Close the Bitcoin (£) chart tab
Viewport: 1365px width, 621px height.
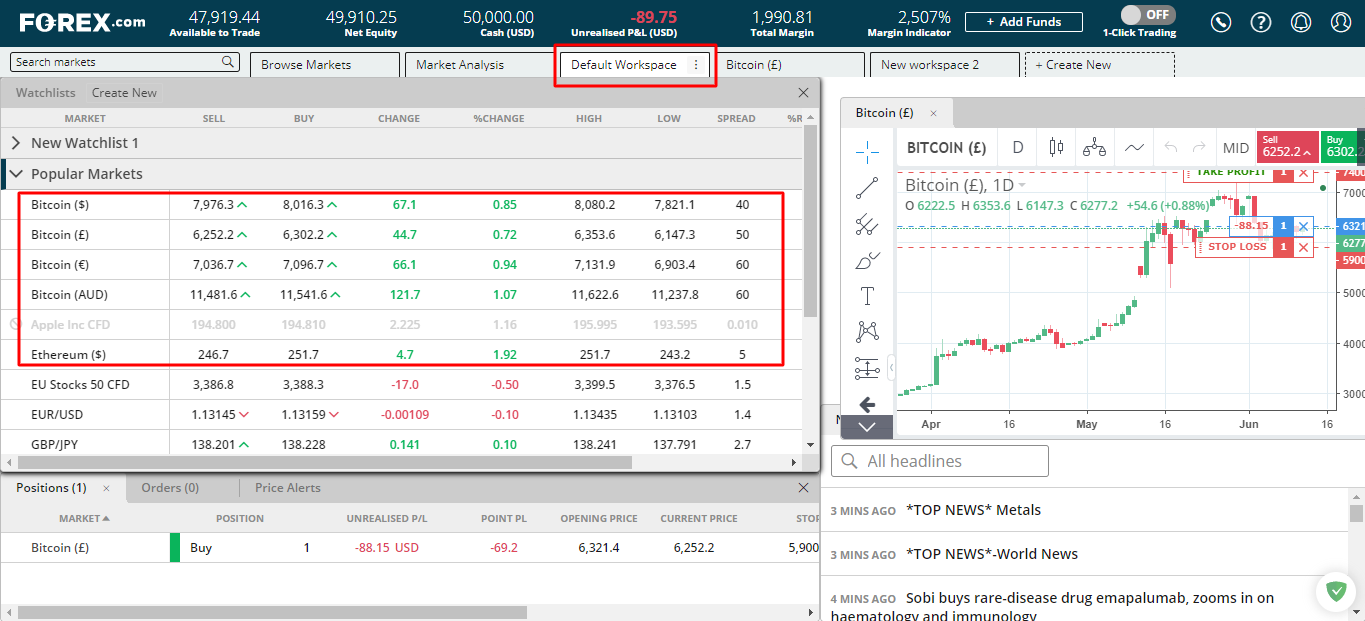point(934,113)
